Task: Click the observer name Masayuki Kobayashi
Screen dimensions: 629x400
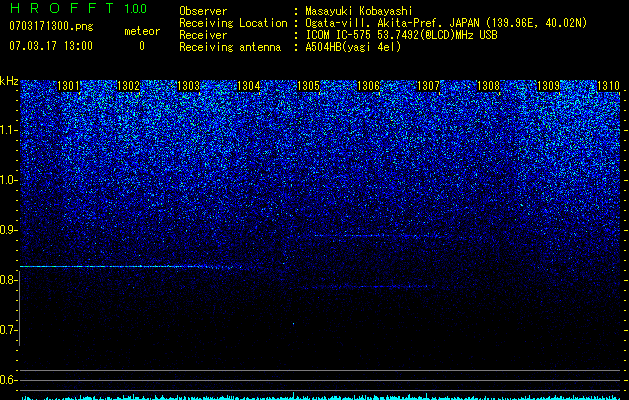Action: (x=359, y=11)
